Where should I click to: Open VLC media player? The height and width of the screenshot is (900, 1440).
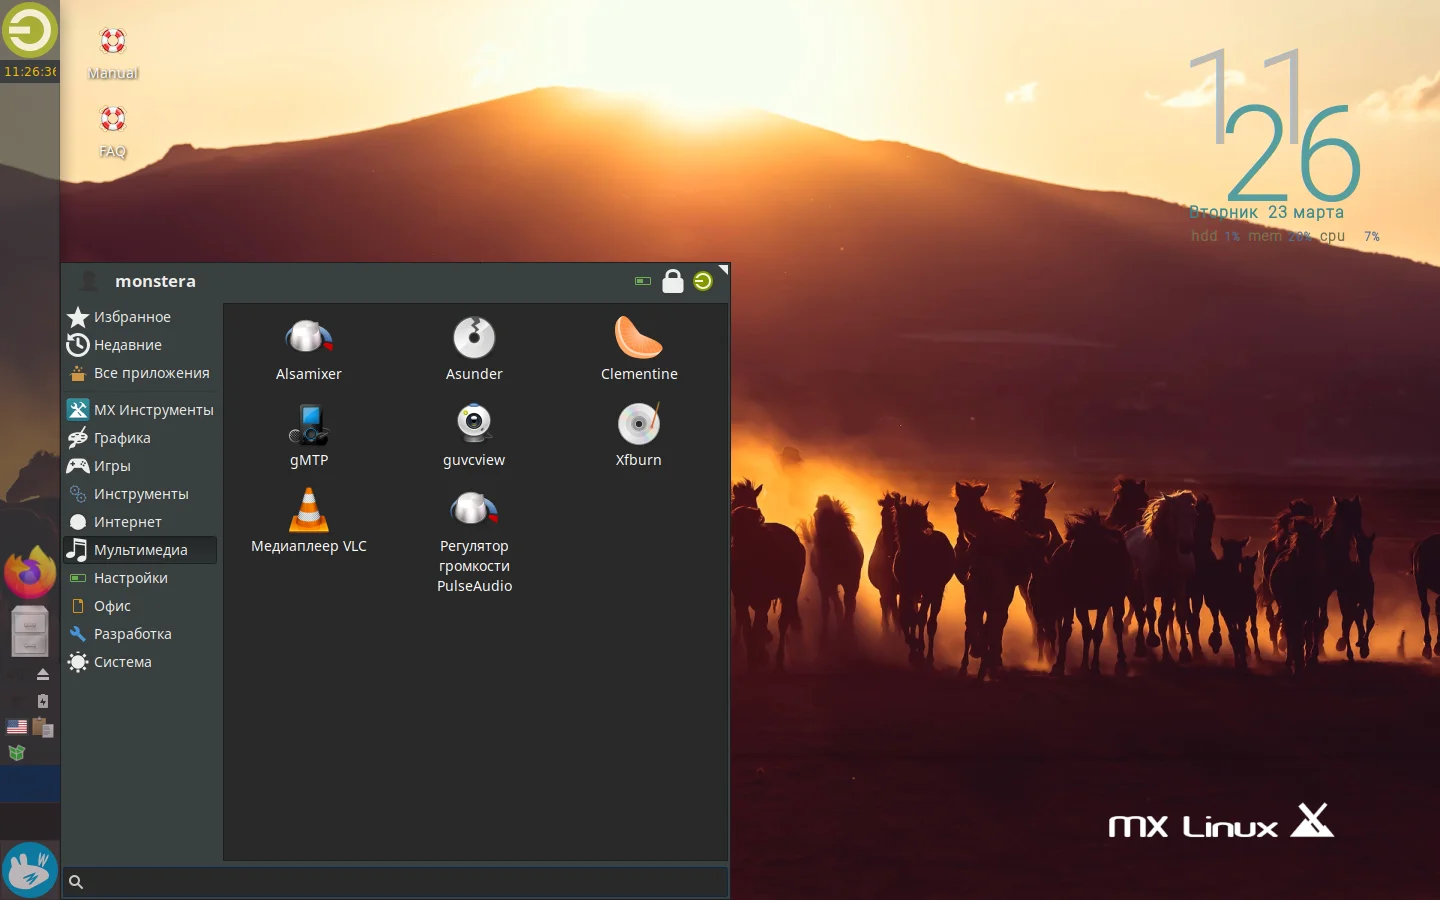(309, 522)
